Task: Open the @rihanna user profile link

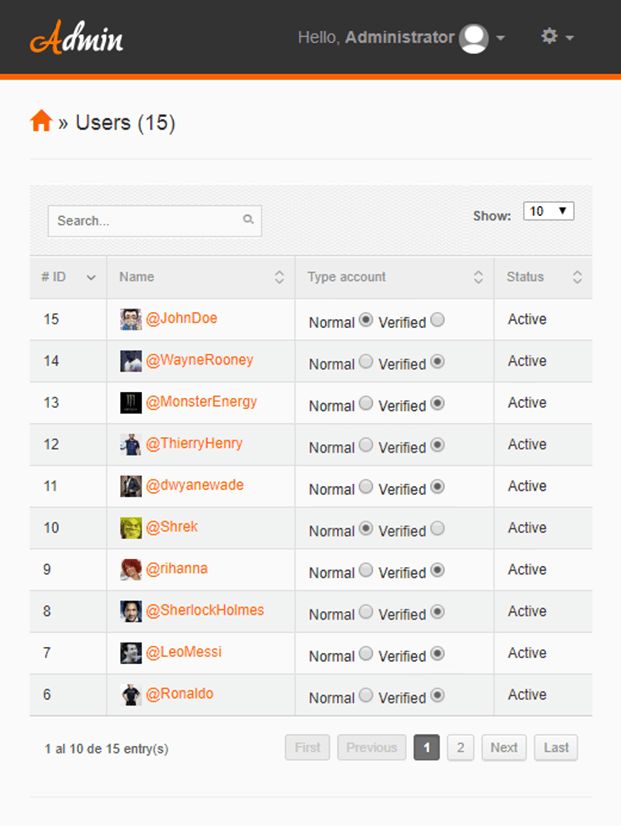Action: [x=177, y=568]
